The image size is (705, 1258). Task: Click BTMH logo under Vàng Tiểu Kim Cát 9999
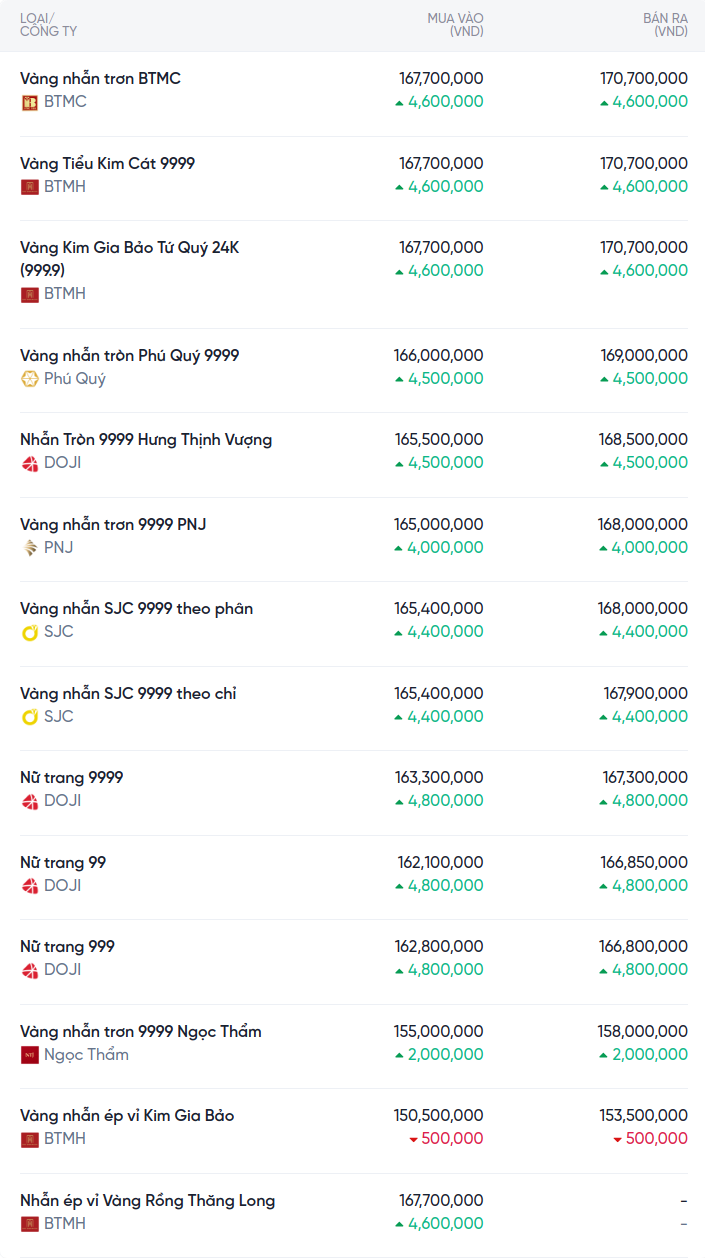30,187
